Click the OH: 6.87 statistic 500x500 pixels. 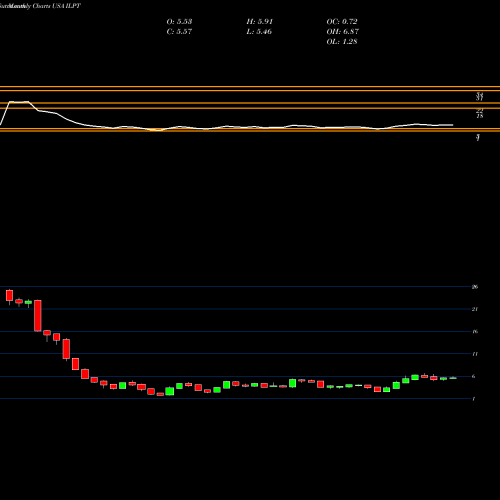point(343,32)
